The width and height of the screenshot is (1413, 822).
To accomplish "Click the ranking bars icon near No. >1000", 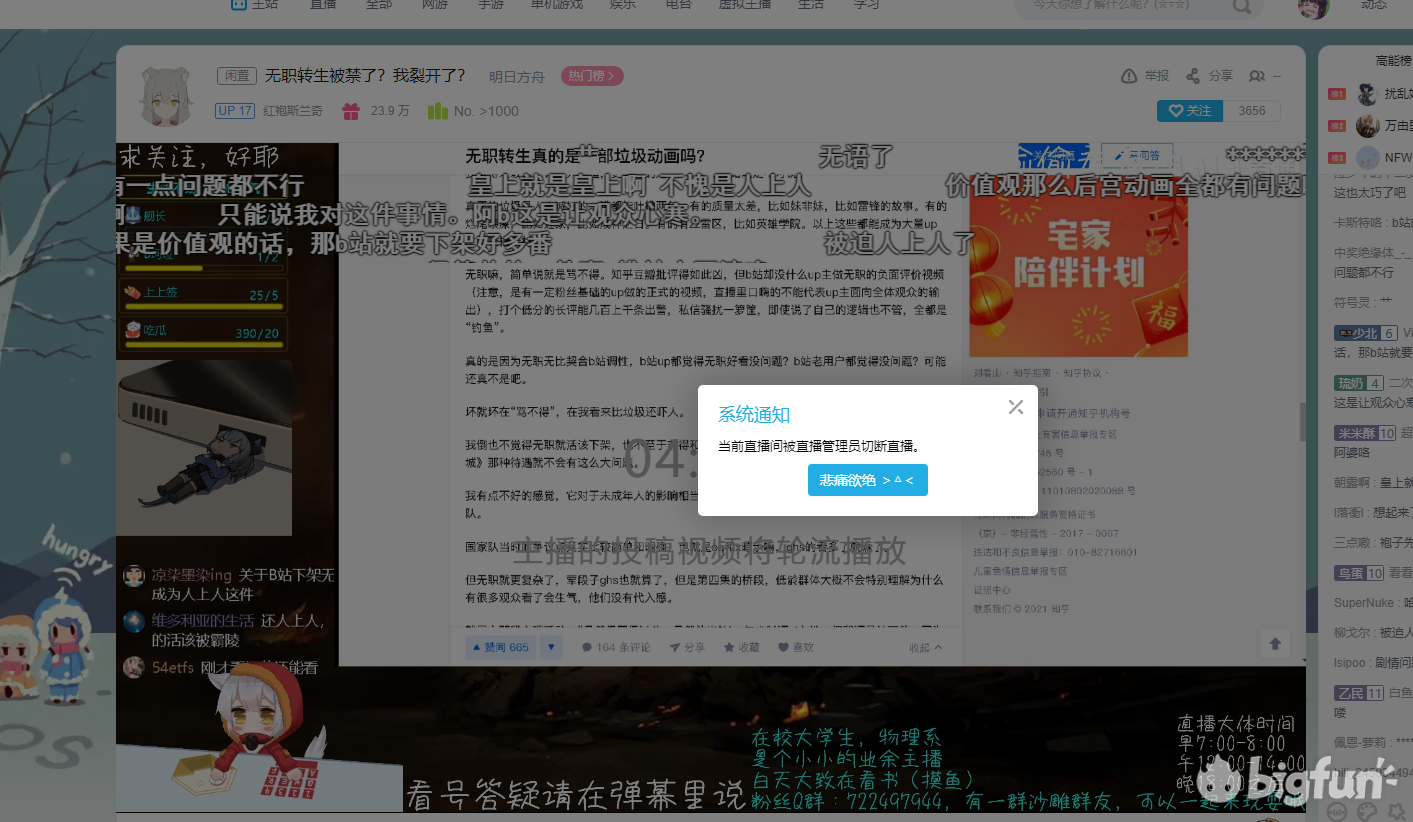I will (437, 111).
